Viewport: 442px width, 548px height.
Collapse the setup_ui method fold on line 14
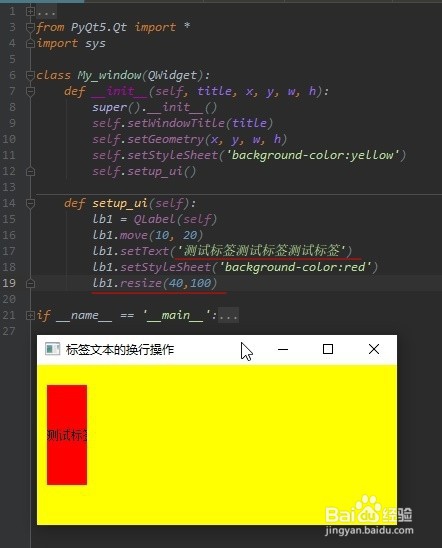pos(30,203)
